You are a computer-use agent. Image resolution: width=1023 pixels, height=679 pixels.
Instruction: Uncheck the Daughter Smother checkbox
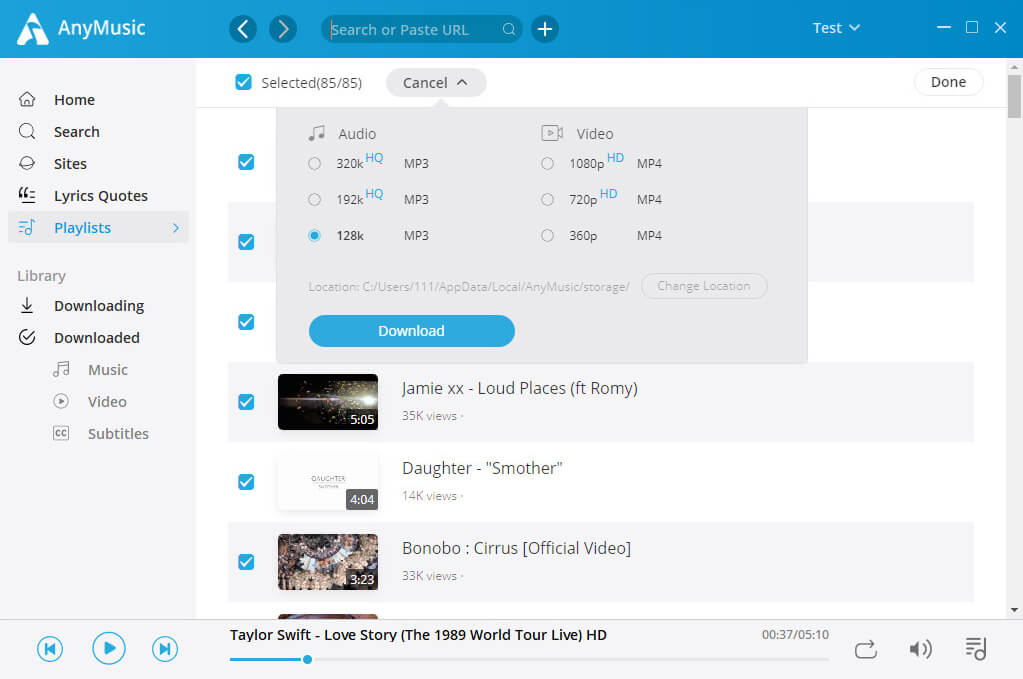point(246,482)
